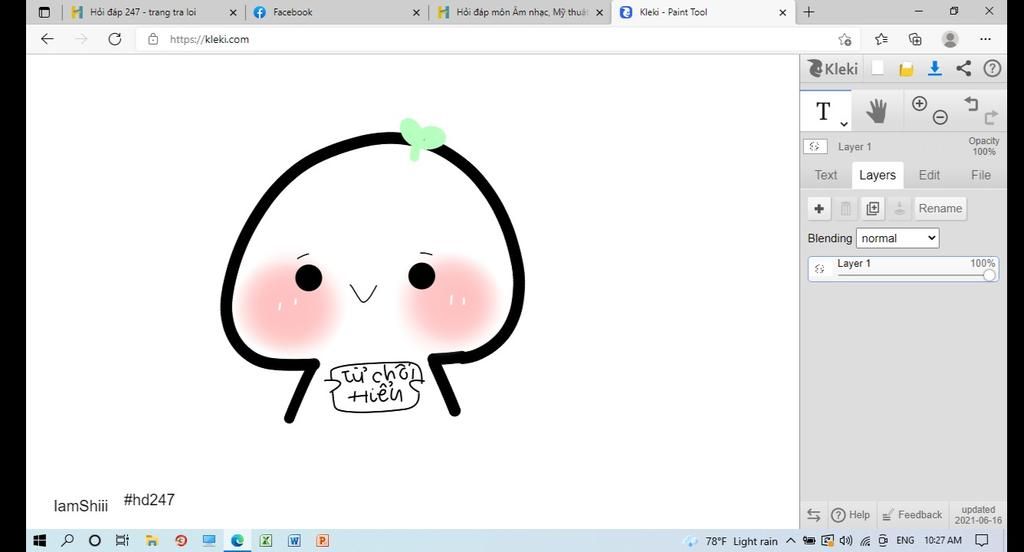This screenshot has width=1024, height=552.
Task: Switch to the Edit tab
Action: [x=929, y=175]
